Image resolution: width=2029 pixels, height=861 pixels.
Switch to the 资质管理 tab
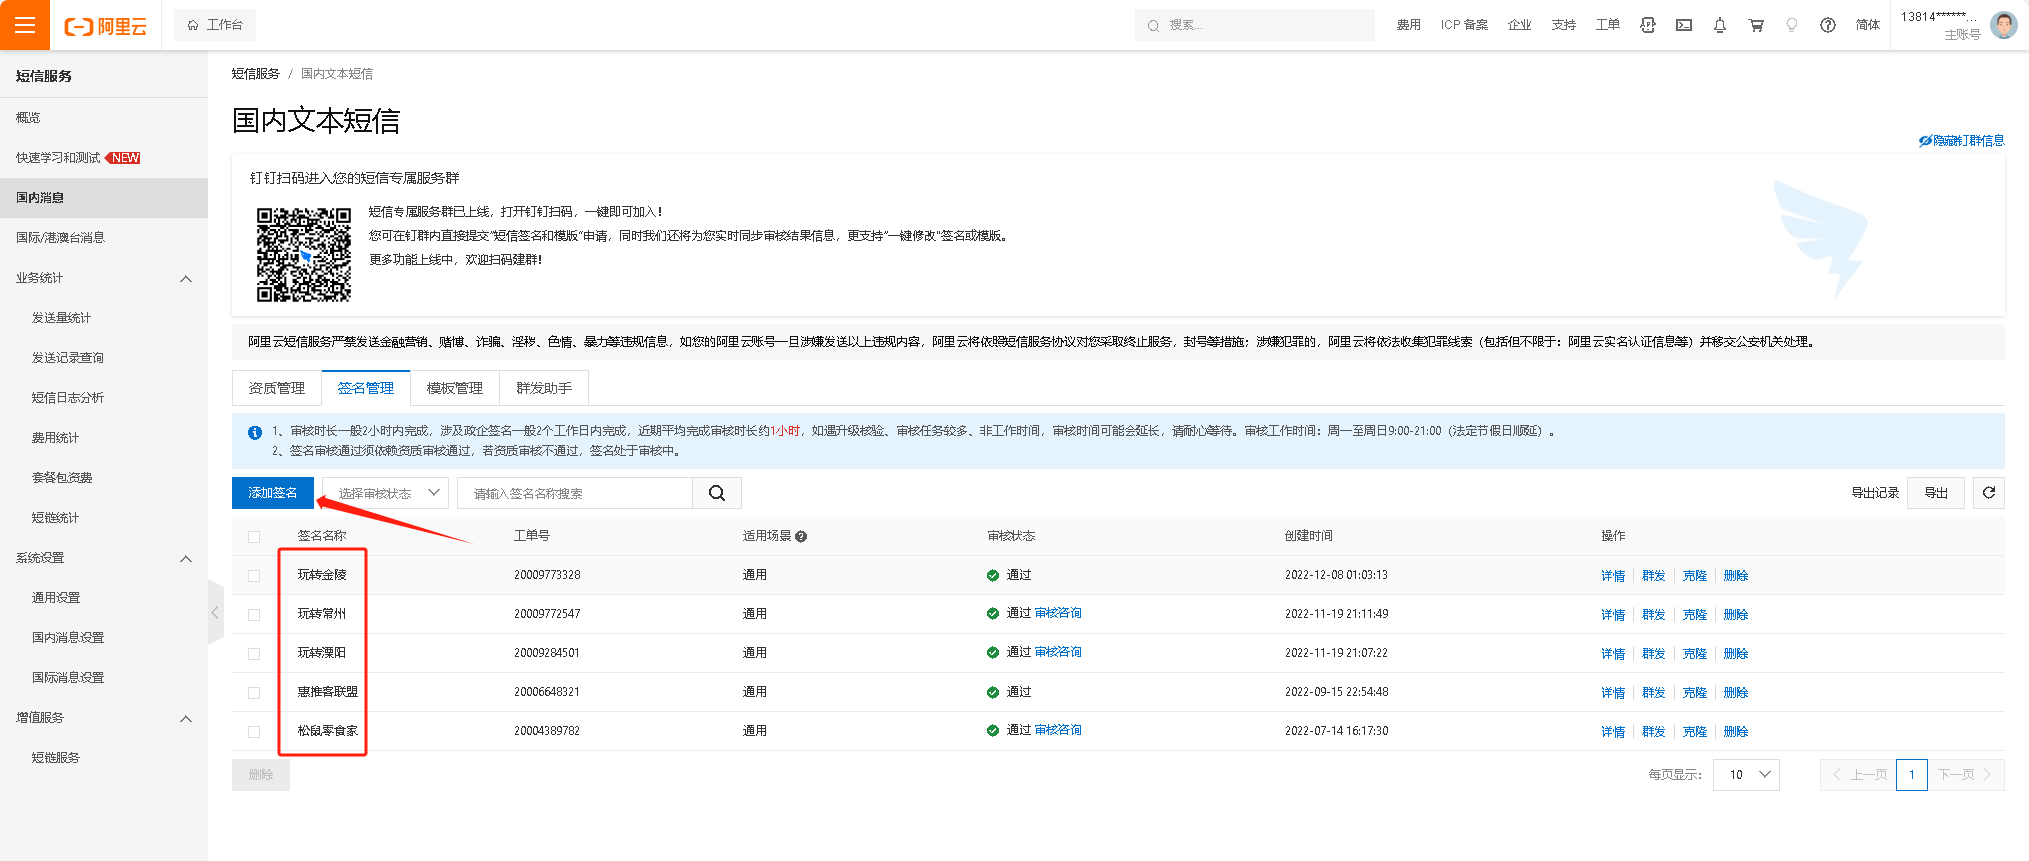pos(277,388)
